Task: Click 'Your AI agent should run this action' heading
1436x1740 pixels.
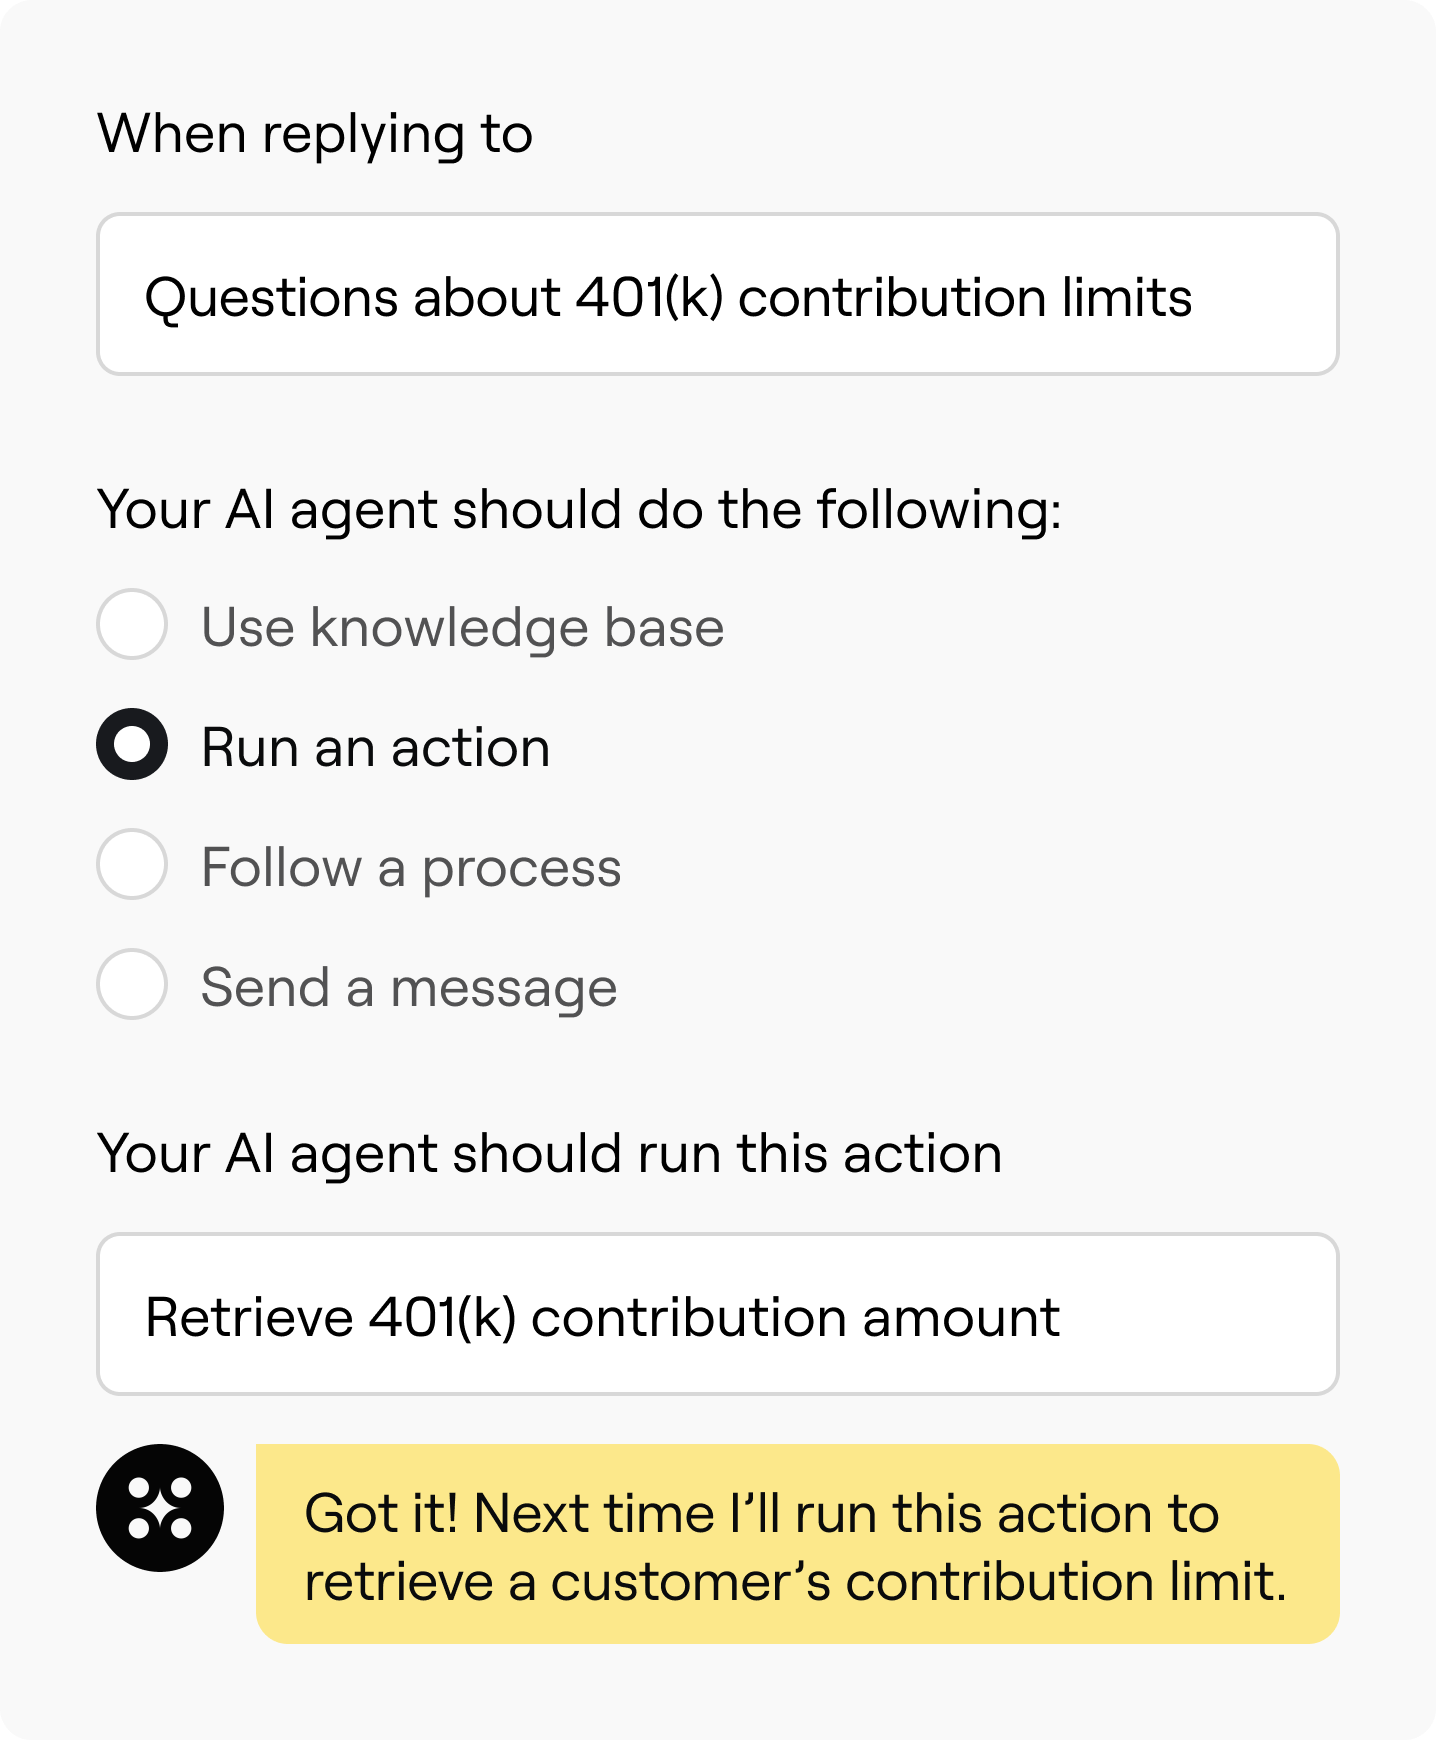Action: (549, 1154)
